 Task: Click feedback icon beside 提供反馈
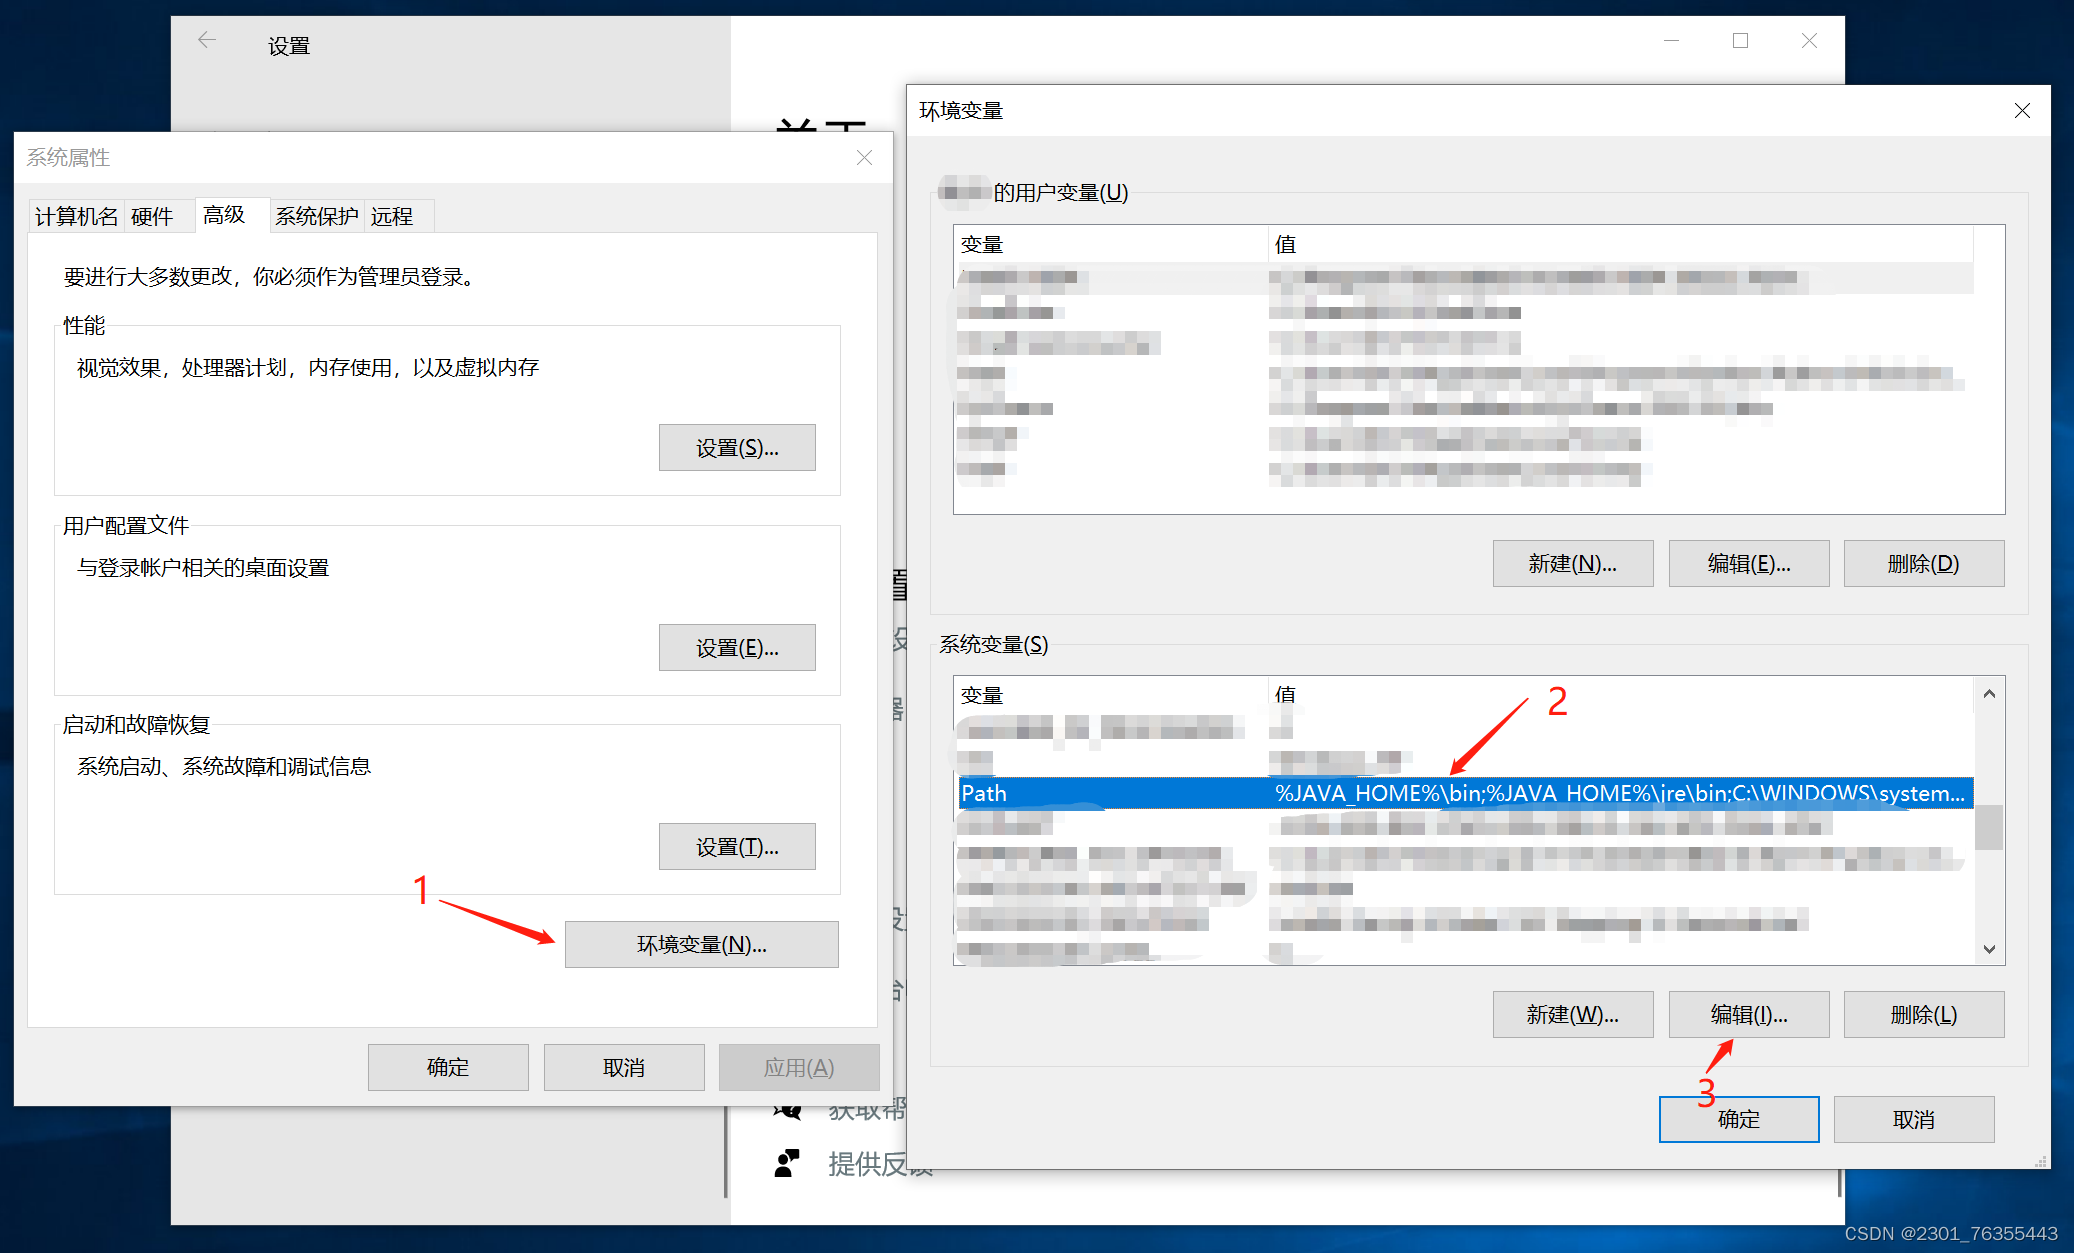pos(788,1163)
